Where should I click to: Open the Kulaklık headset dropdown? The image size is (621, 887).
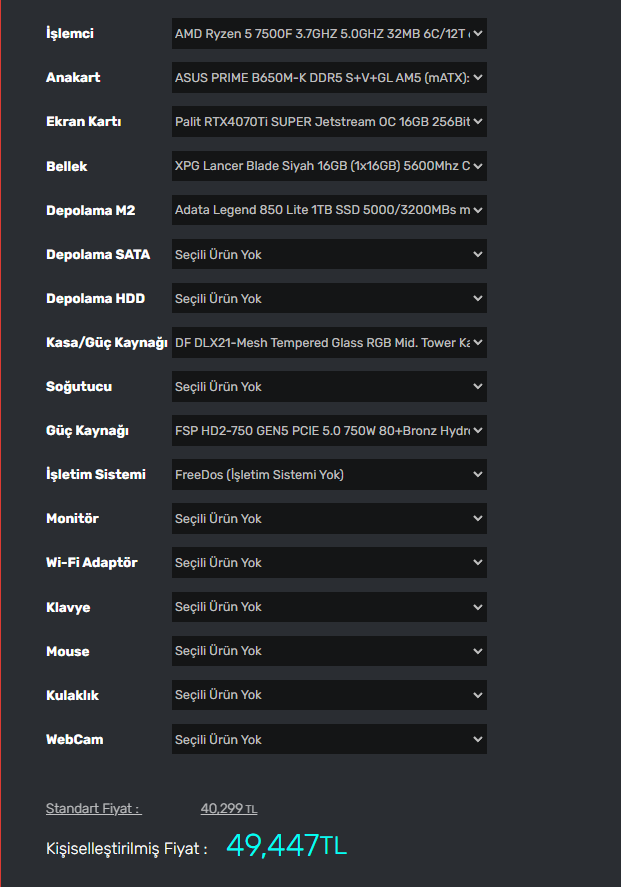click(x=329, y=695)
